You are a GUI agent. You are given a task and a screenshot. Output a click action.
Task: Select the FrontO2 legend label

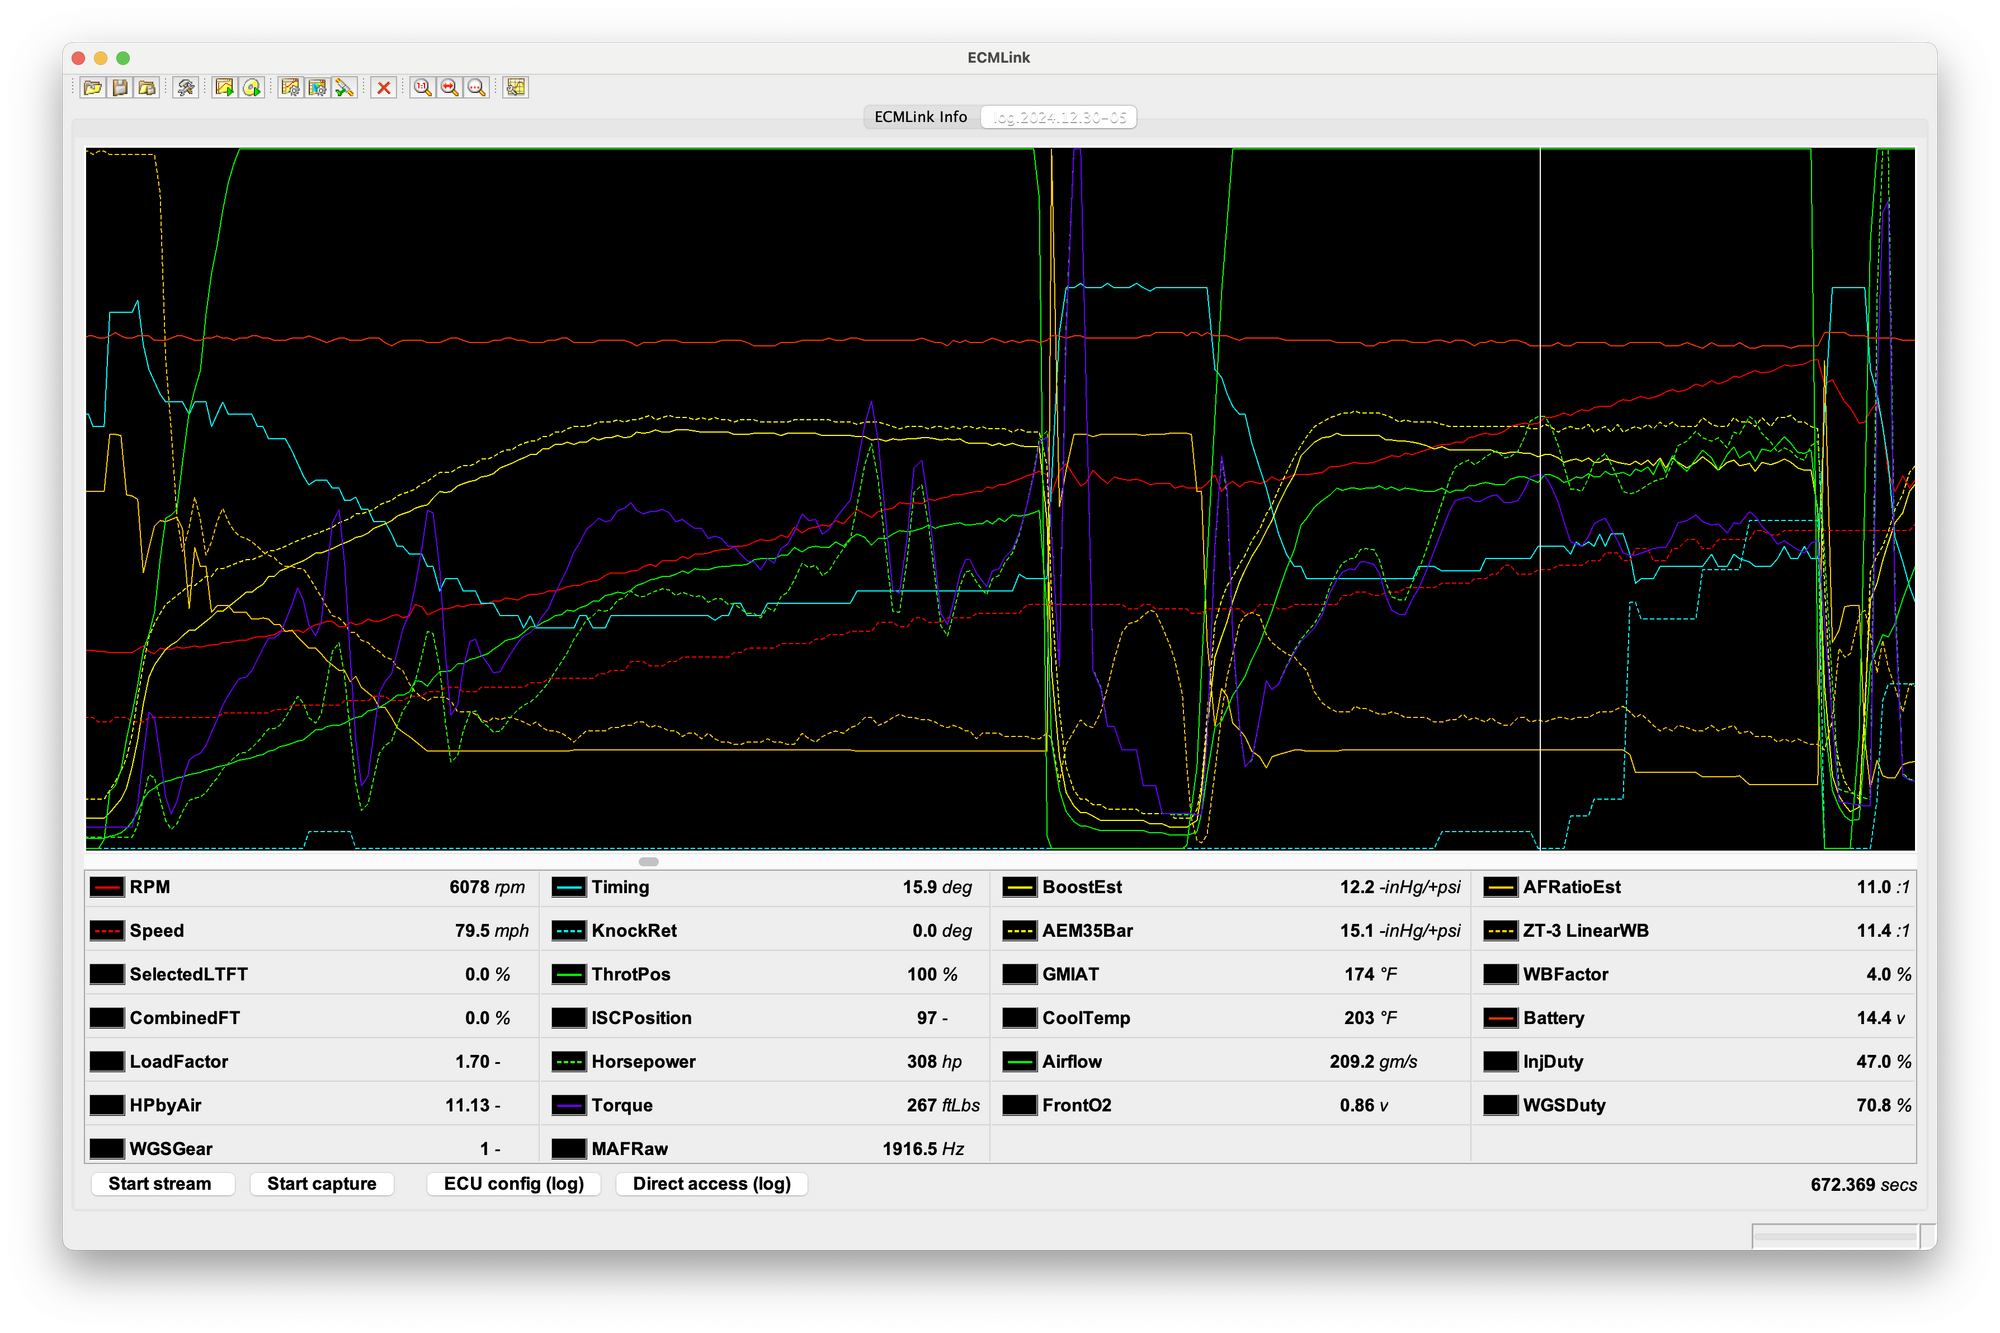click(x=1077, y=1105)
